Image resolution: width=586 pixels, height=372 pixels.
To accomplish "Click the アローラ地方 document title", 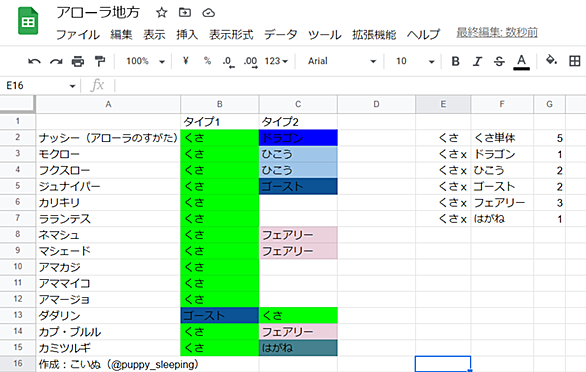I will (98, 12).
